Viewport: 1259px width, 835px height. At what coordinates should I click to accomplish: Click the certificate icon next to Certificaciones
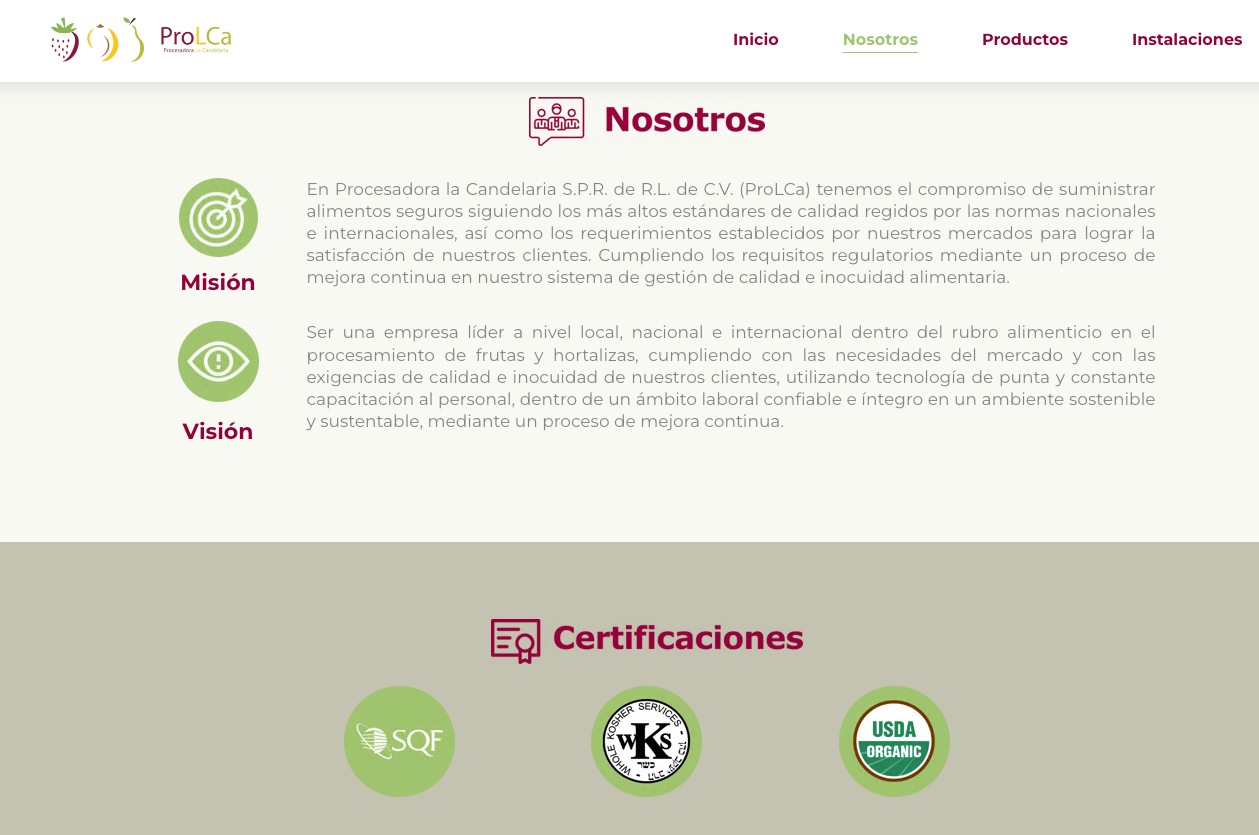516,641
